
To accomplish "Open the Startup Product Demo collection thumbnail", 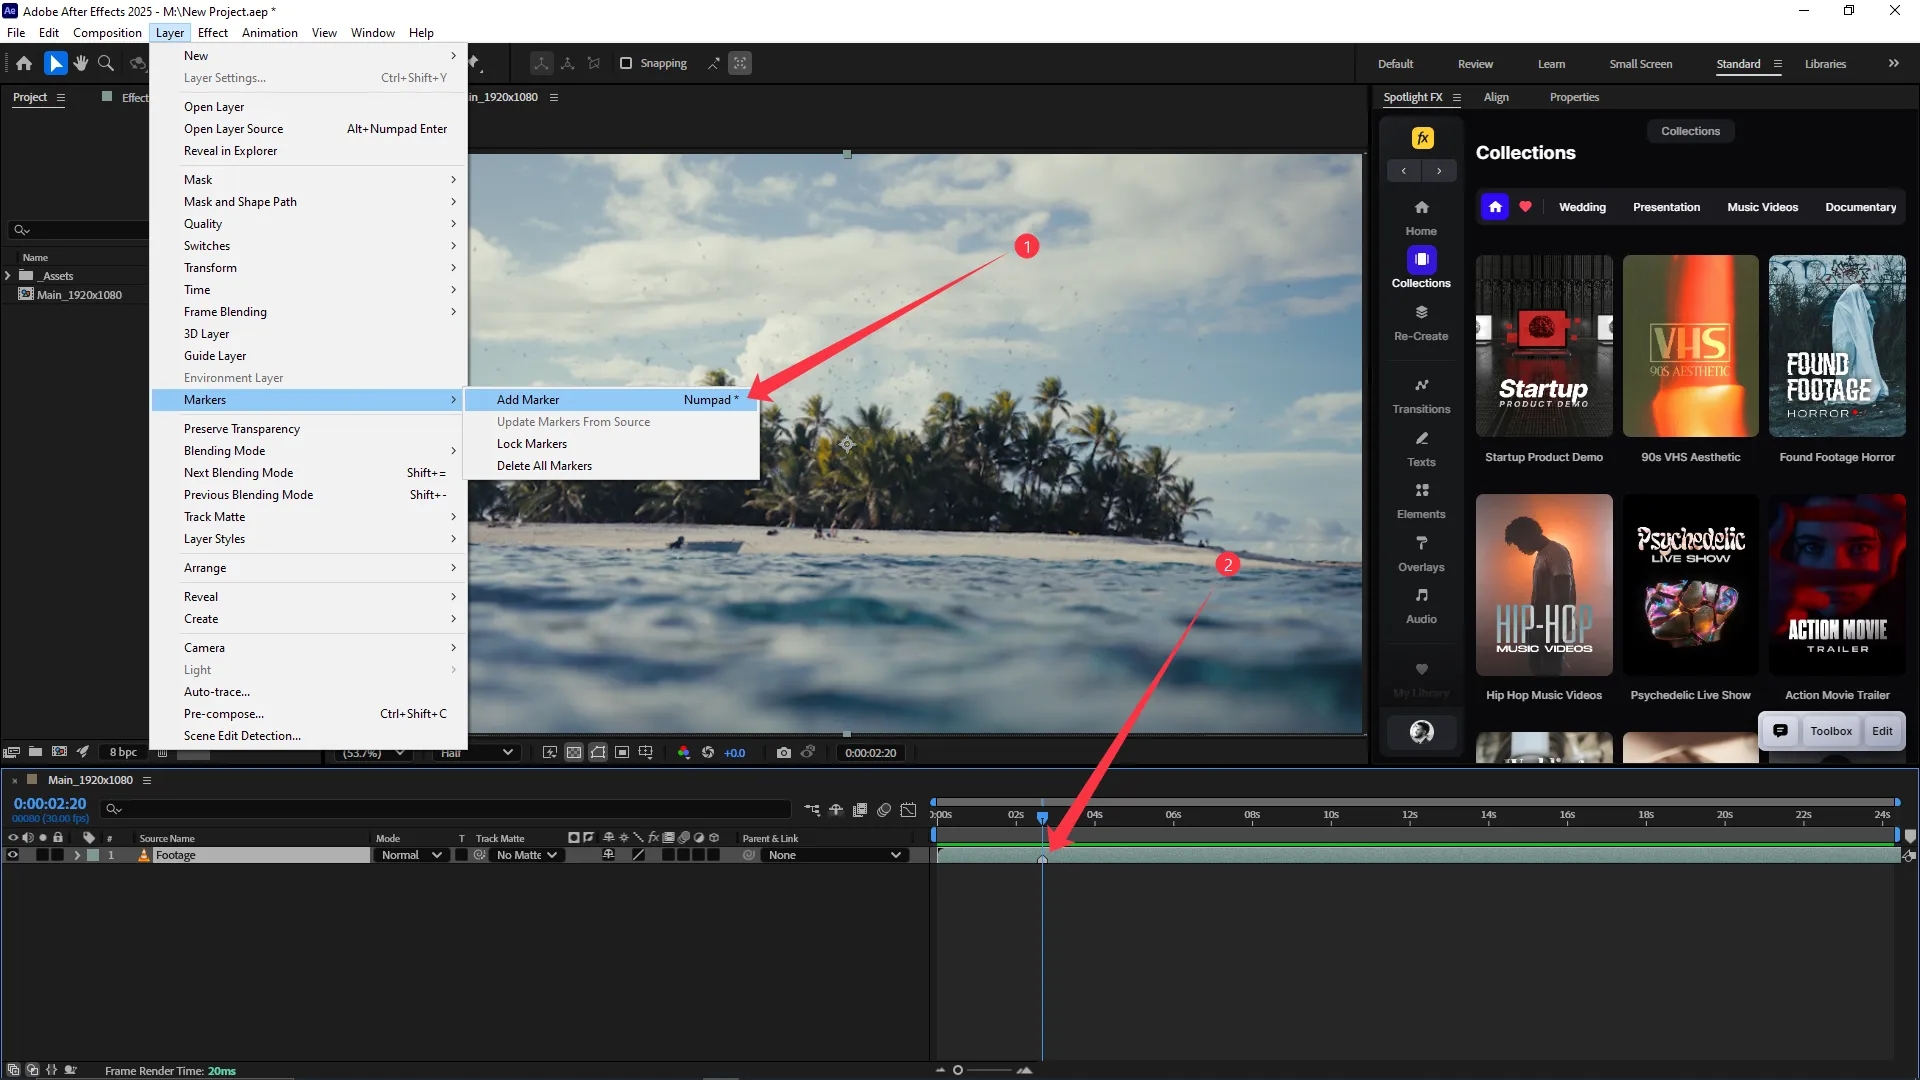I will [1543, 346].
